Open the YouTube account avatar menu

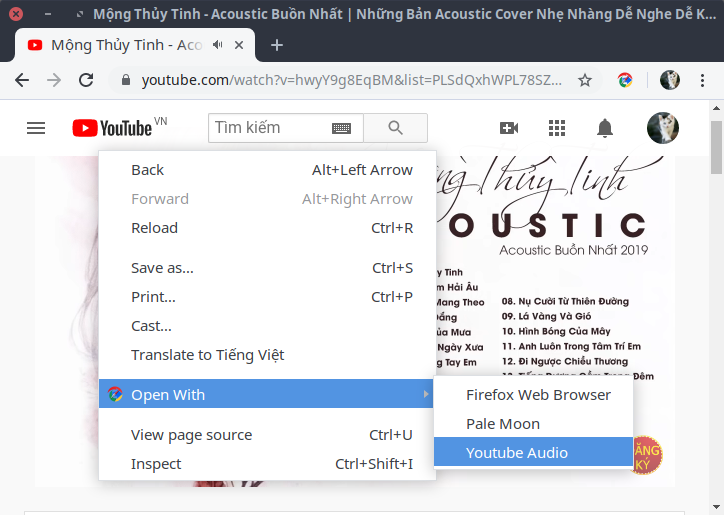[x=663, y=128]
